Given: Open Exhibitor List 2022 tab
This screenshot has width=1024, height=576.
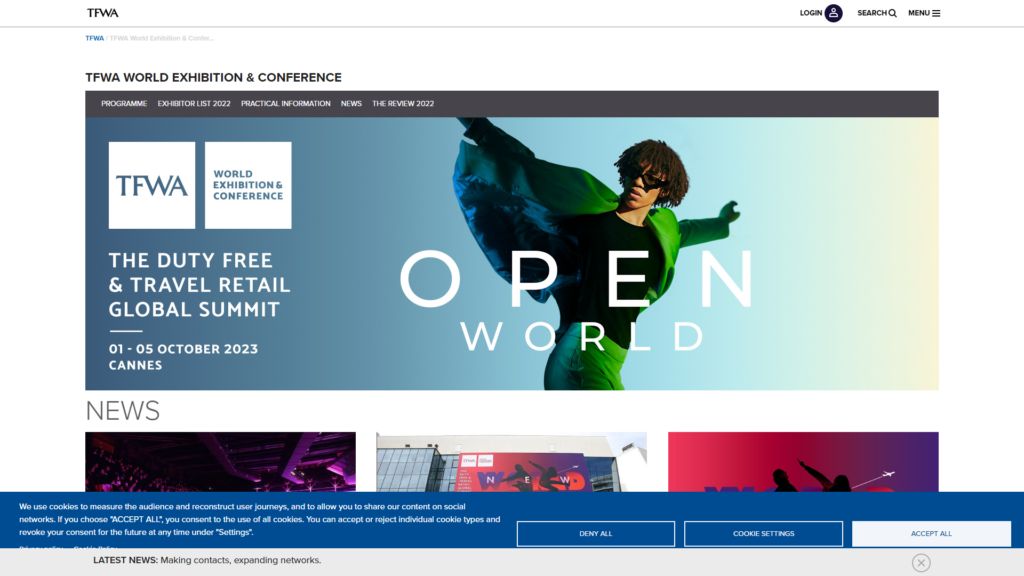Looking at the screenshot, I should pos(194,104).
